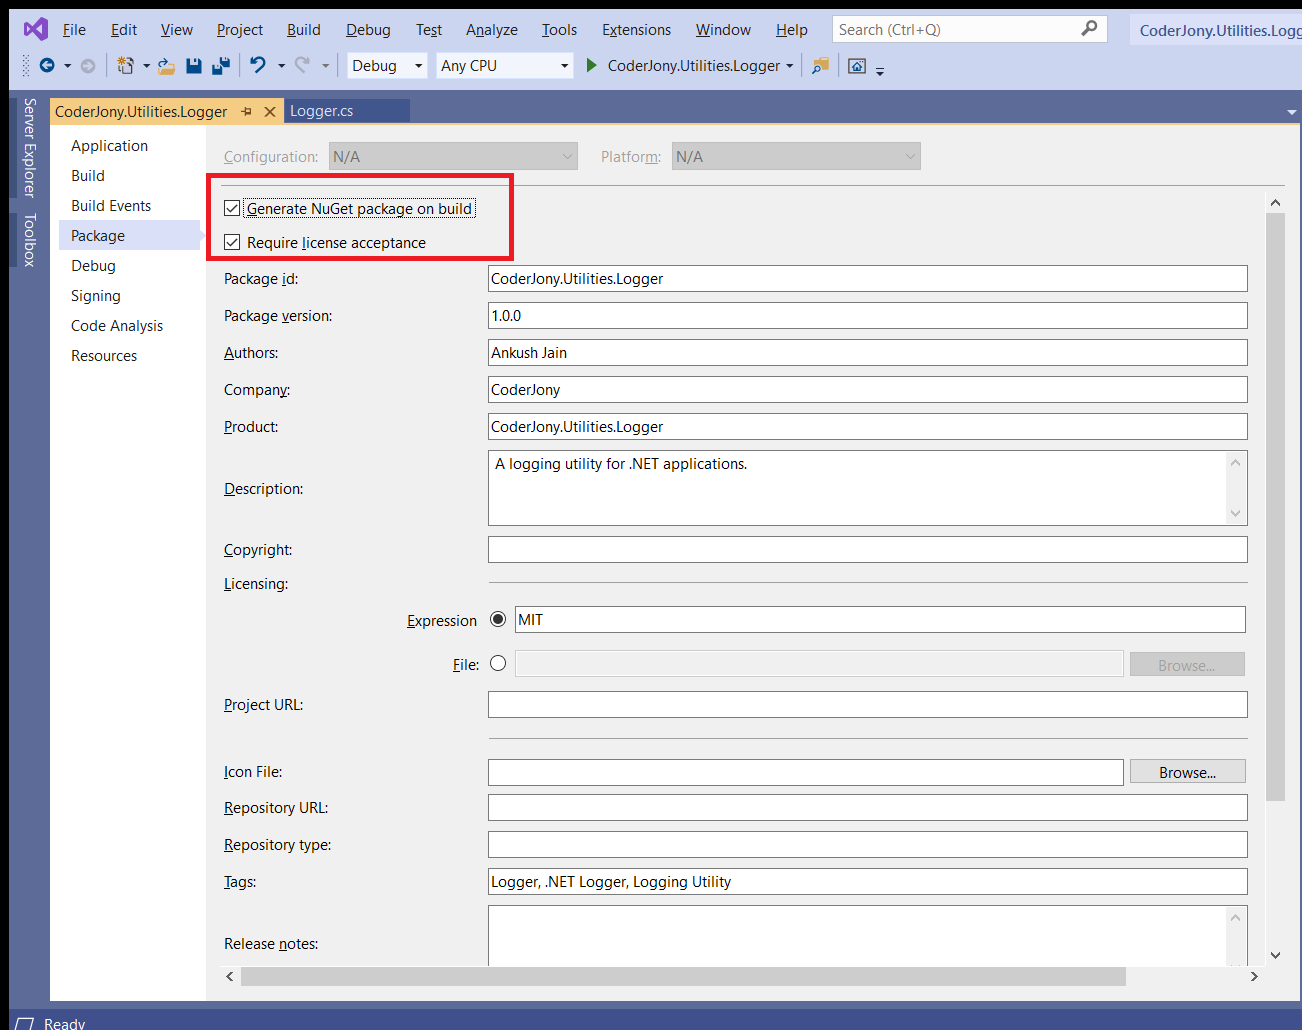The width and height of the screenshot is (1302, 1030).
Task: Select the license File radio button
Action: (498, 663)
